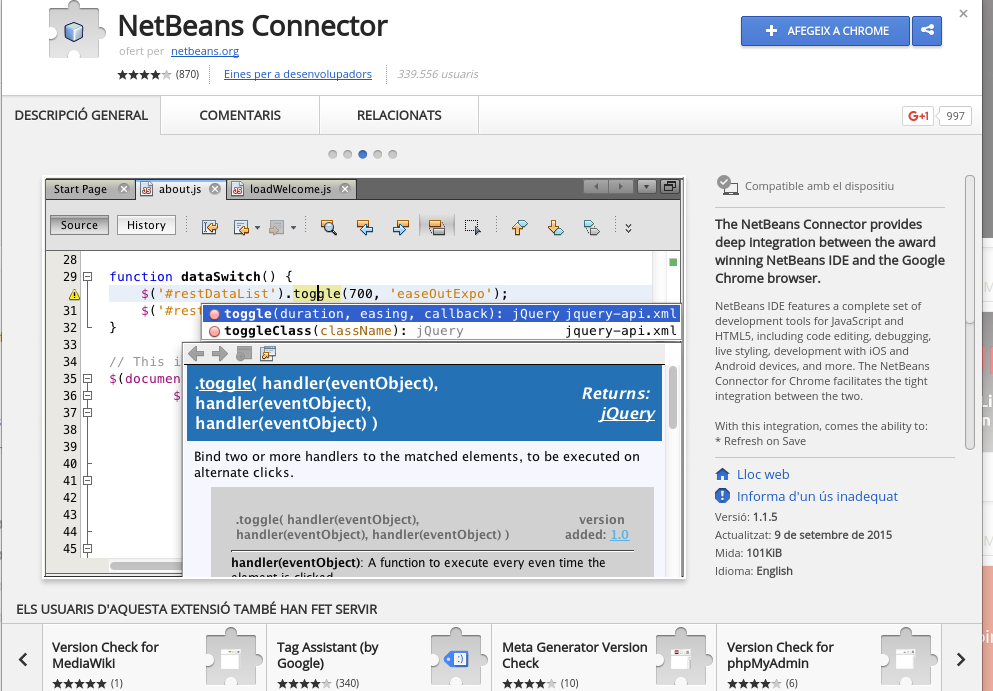Click the Tag Assistant extension icon

[457, 658]
